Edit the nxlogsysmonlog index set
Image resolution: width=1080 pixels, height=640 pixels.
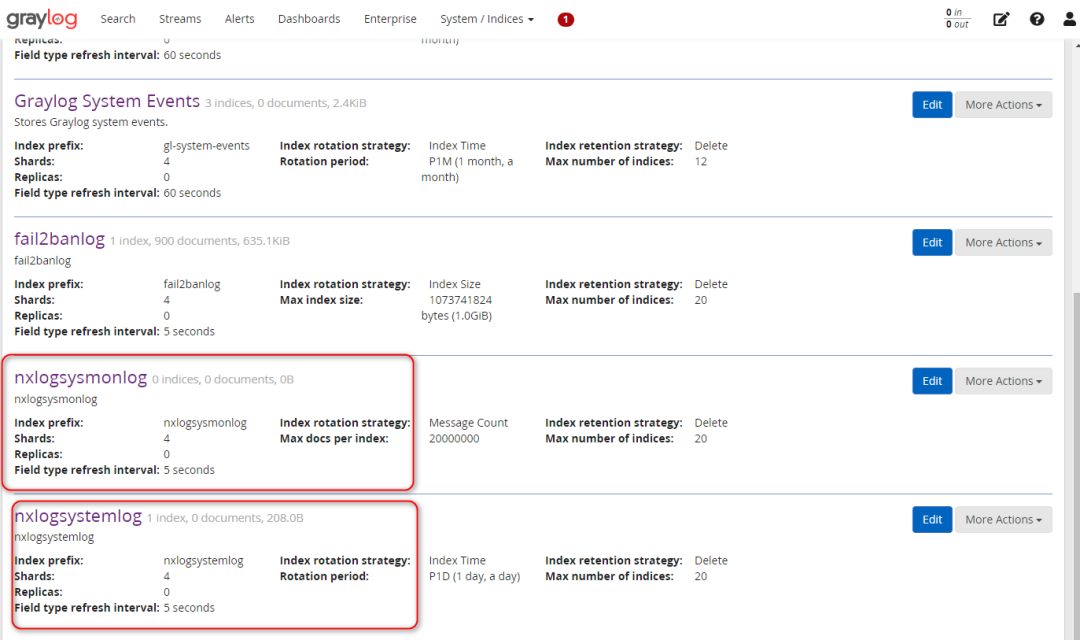(932, 381)
